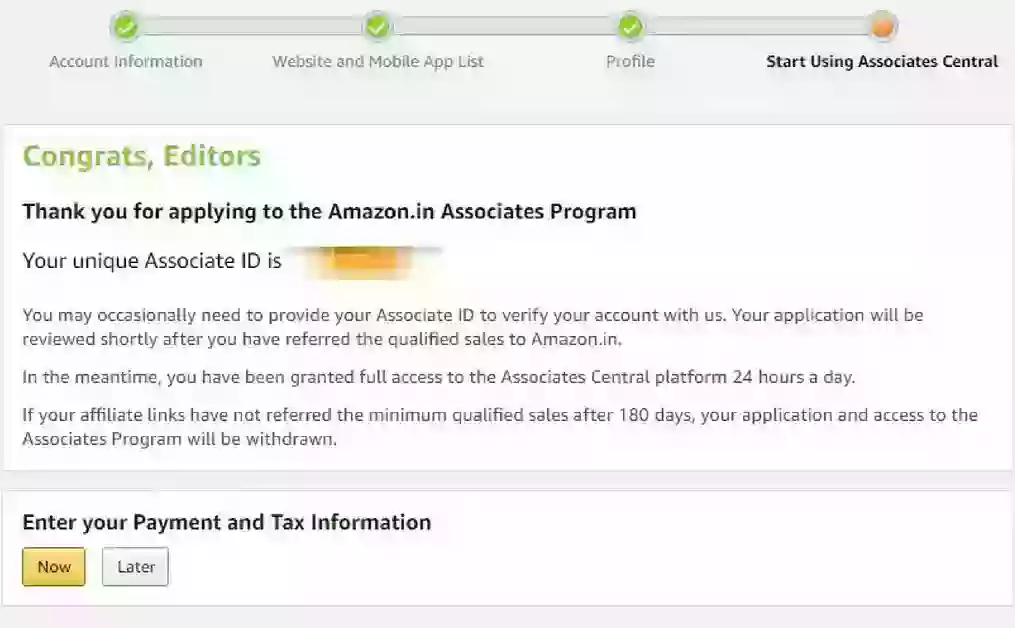Viewport: 1015px width, 628px height.
Task: Click progress bar between Profile and final step
Action: point(756,27)
